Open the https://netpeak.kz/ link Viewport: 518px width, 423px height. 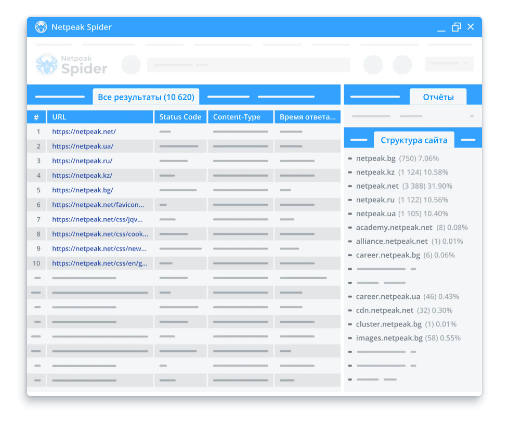click(x=82, y=175)
